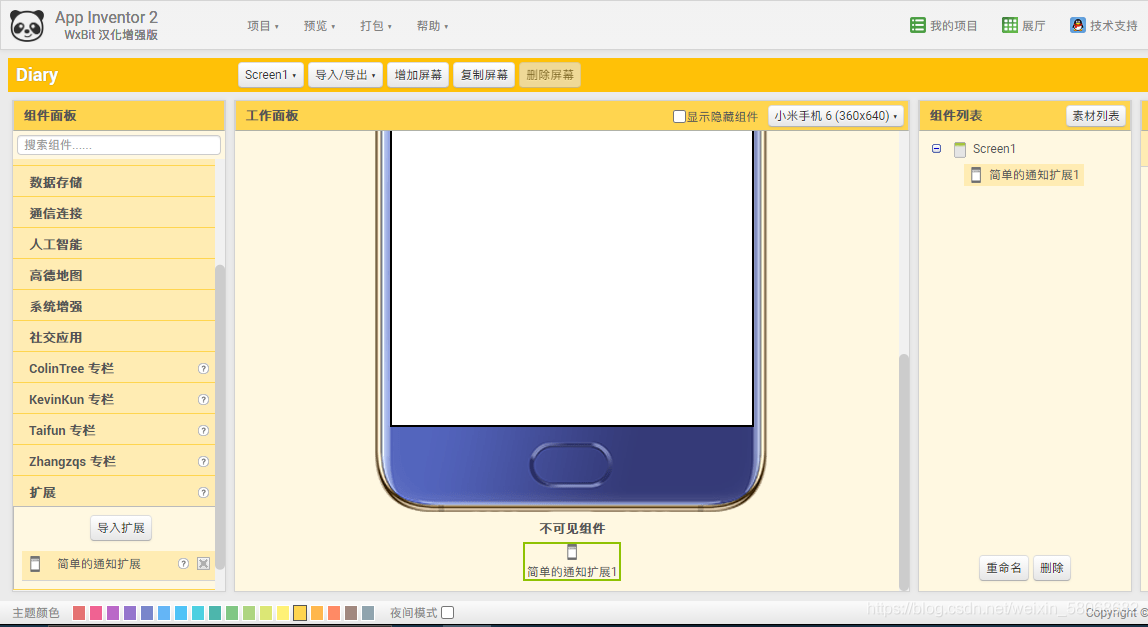Click the help icon beside 扩展 category
This screenshot has width=1148, height=627.
[x=203, y=491]
